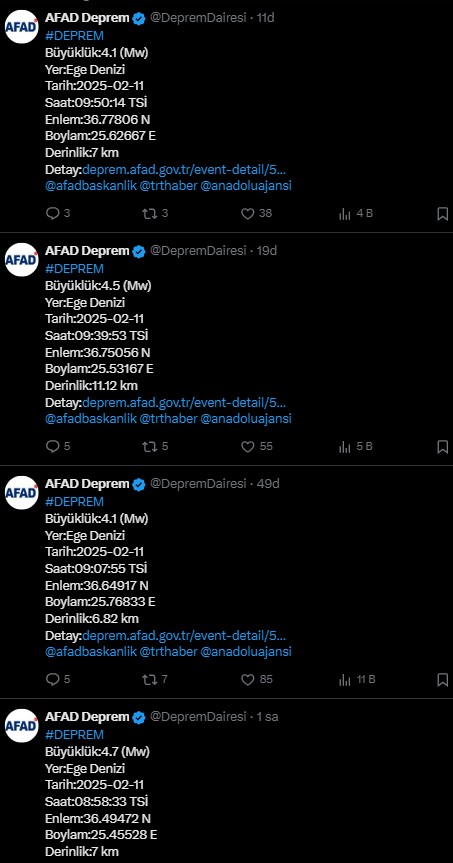The width and height of the screenshot is (453, 863).
Task: Bookmark the 49d earthquake tweet
Action: pyautogui.click(x=442, y=679)
